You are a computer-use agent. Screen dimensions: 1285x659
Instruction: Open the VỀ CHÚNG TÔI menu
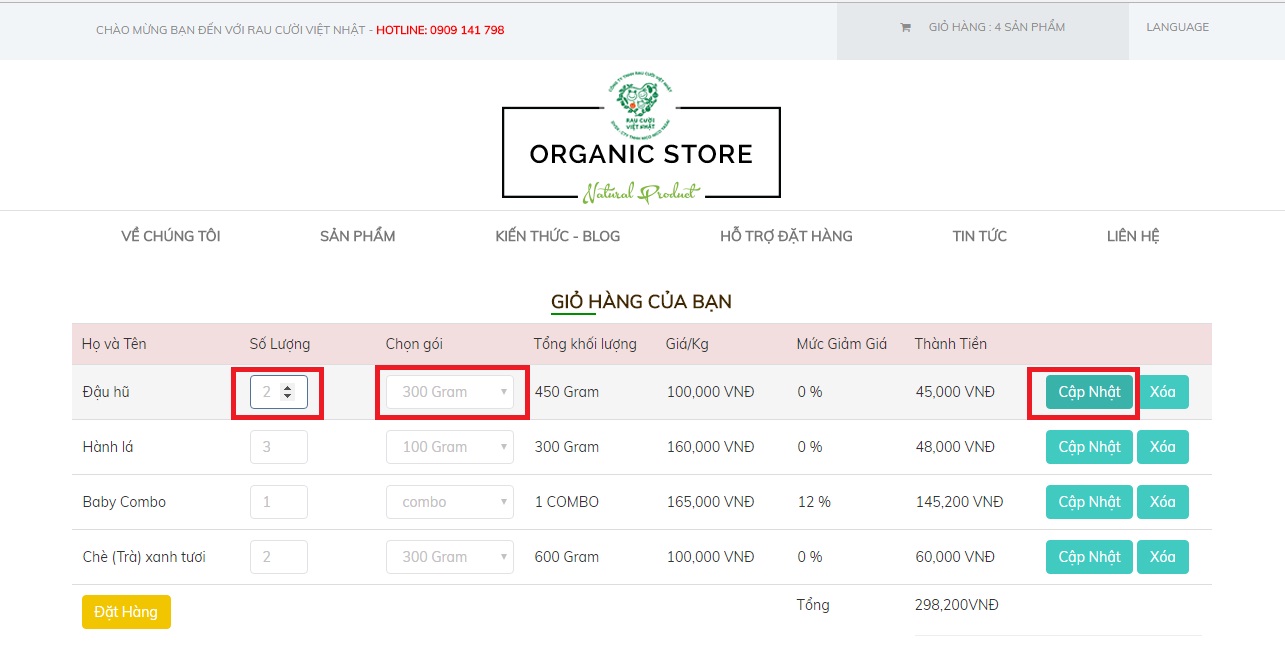click(171, 236)
